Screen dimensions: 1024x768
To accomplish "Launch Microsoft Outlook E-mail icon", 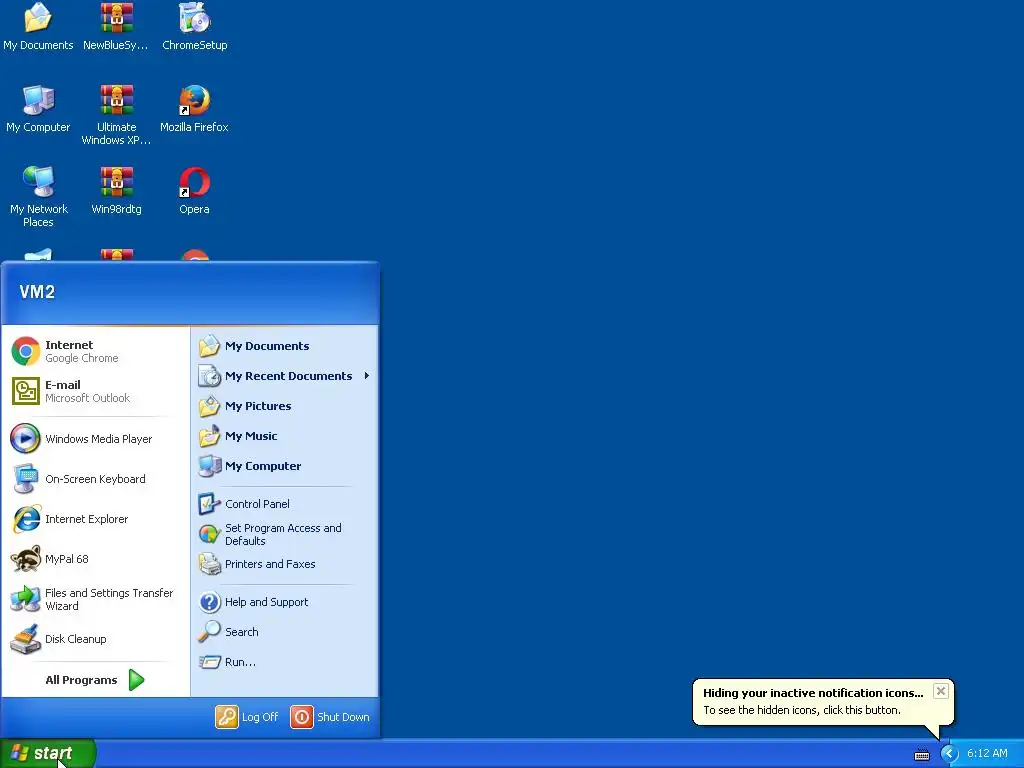I will point(25,391).
